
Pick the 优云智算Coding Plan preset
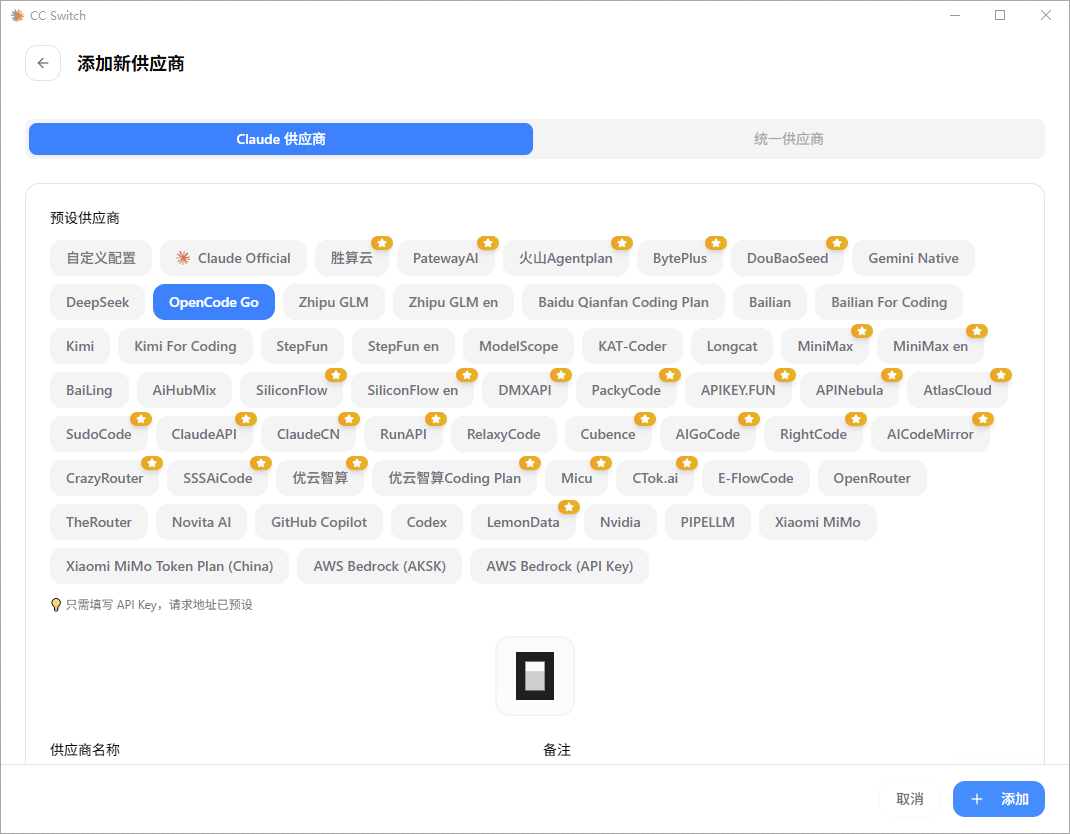(454, 478)
